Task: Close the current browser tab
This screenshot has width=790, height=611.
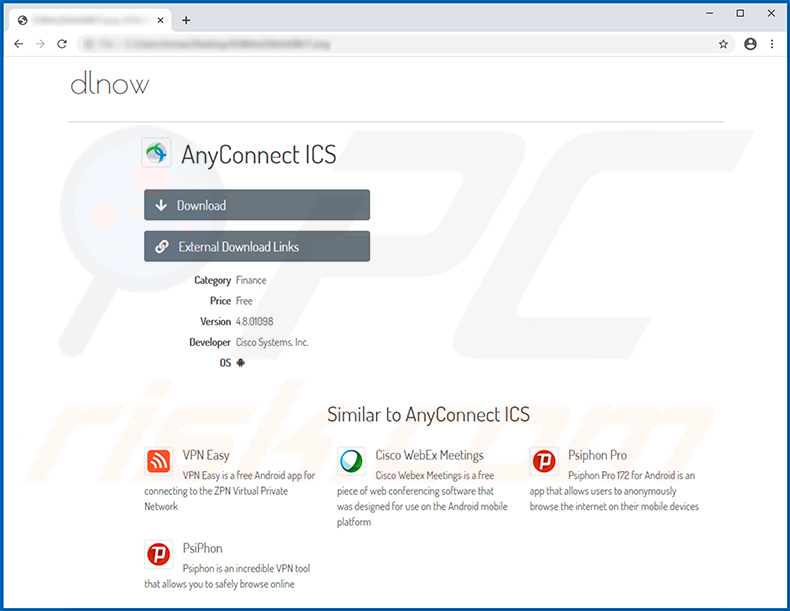Action: [x=160, y=20]
